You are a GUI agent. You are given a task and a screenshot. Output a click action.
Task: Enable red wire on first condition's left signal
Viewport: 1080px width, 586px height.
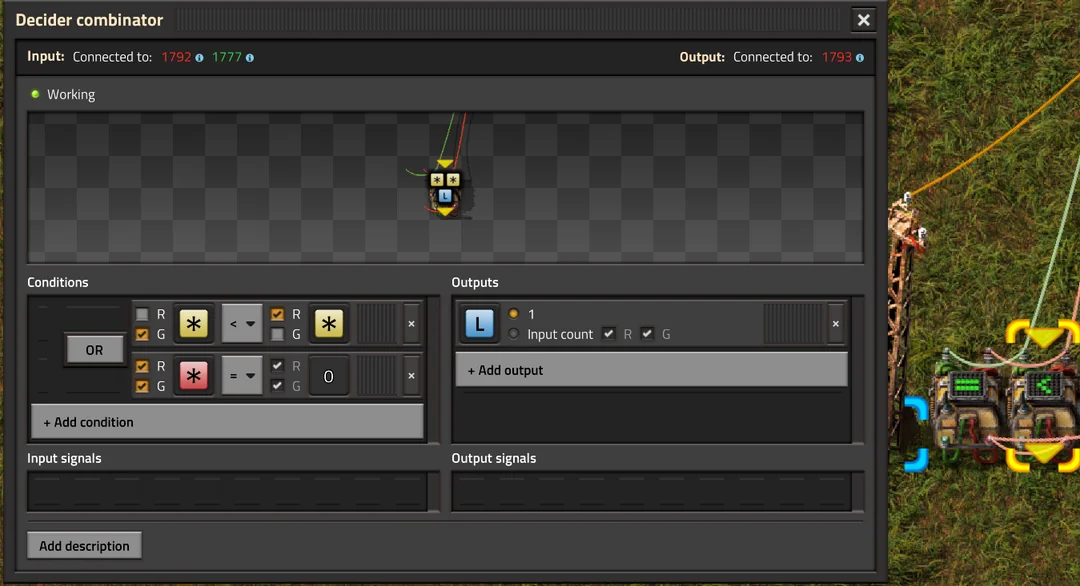pyautogui.click(x=142, y=314)
